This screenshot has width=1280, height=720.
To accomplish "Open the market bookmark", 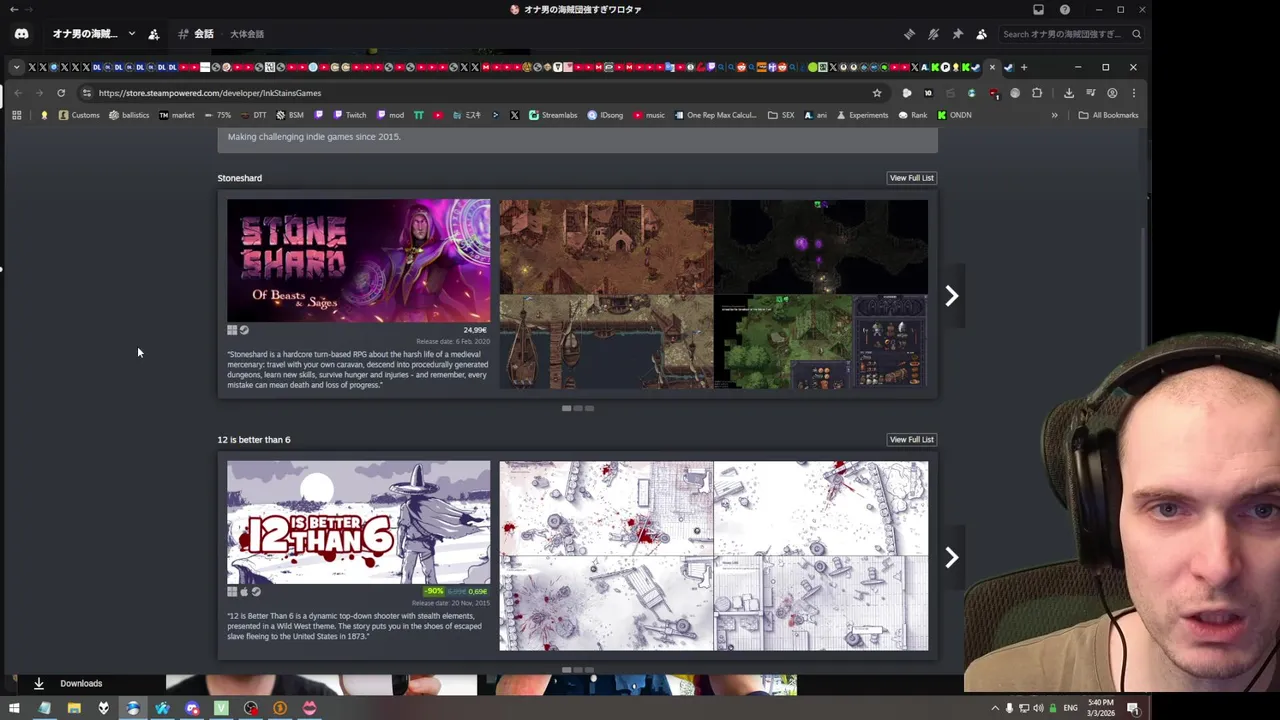I will (x=177, y=115).
